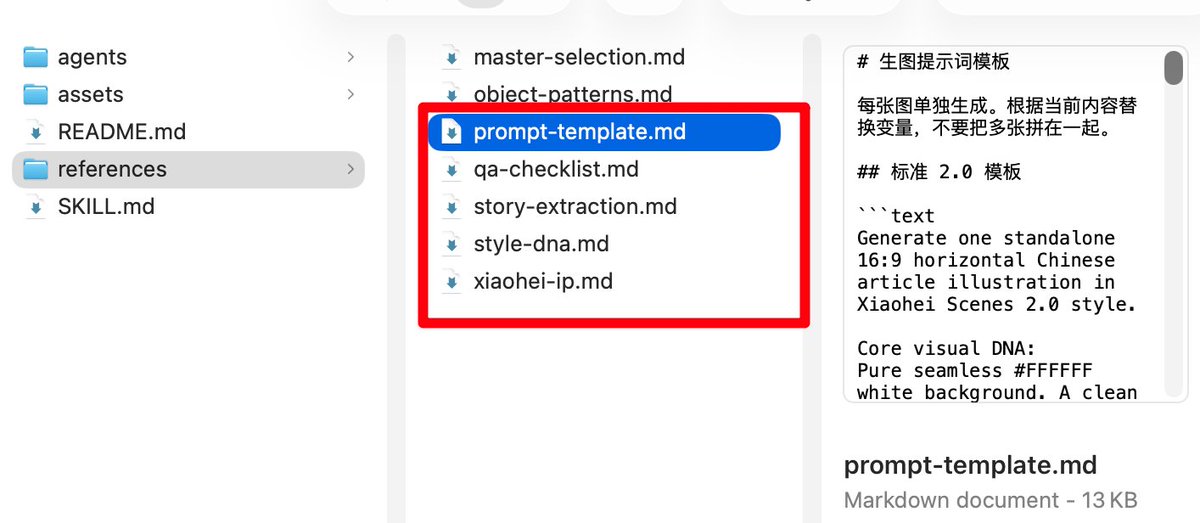Choose the xiaohei-ip.md file name
Image resolution: width=1200 pixels, height=523 pixels.
(x=543, y=281)
